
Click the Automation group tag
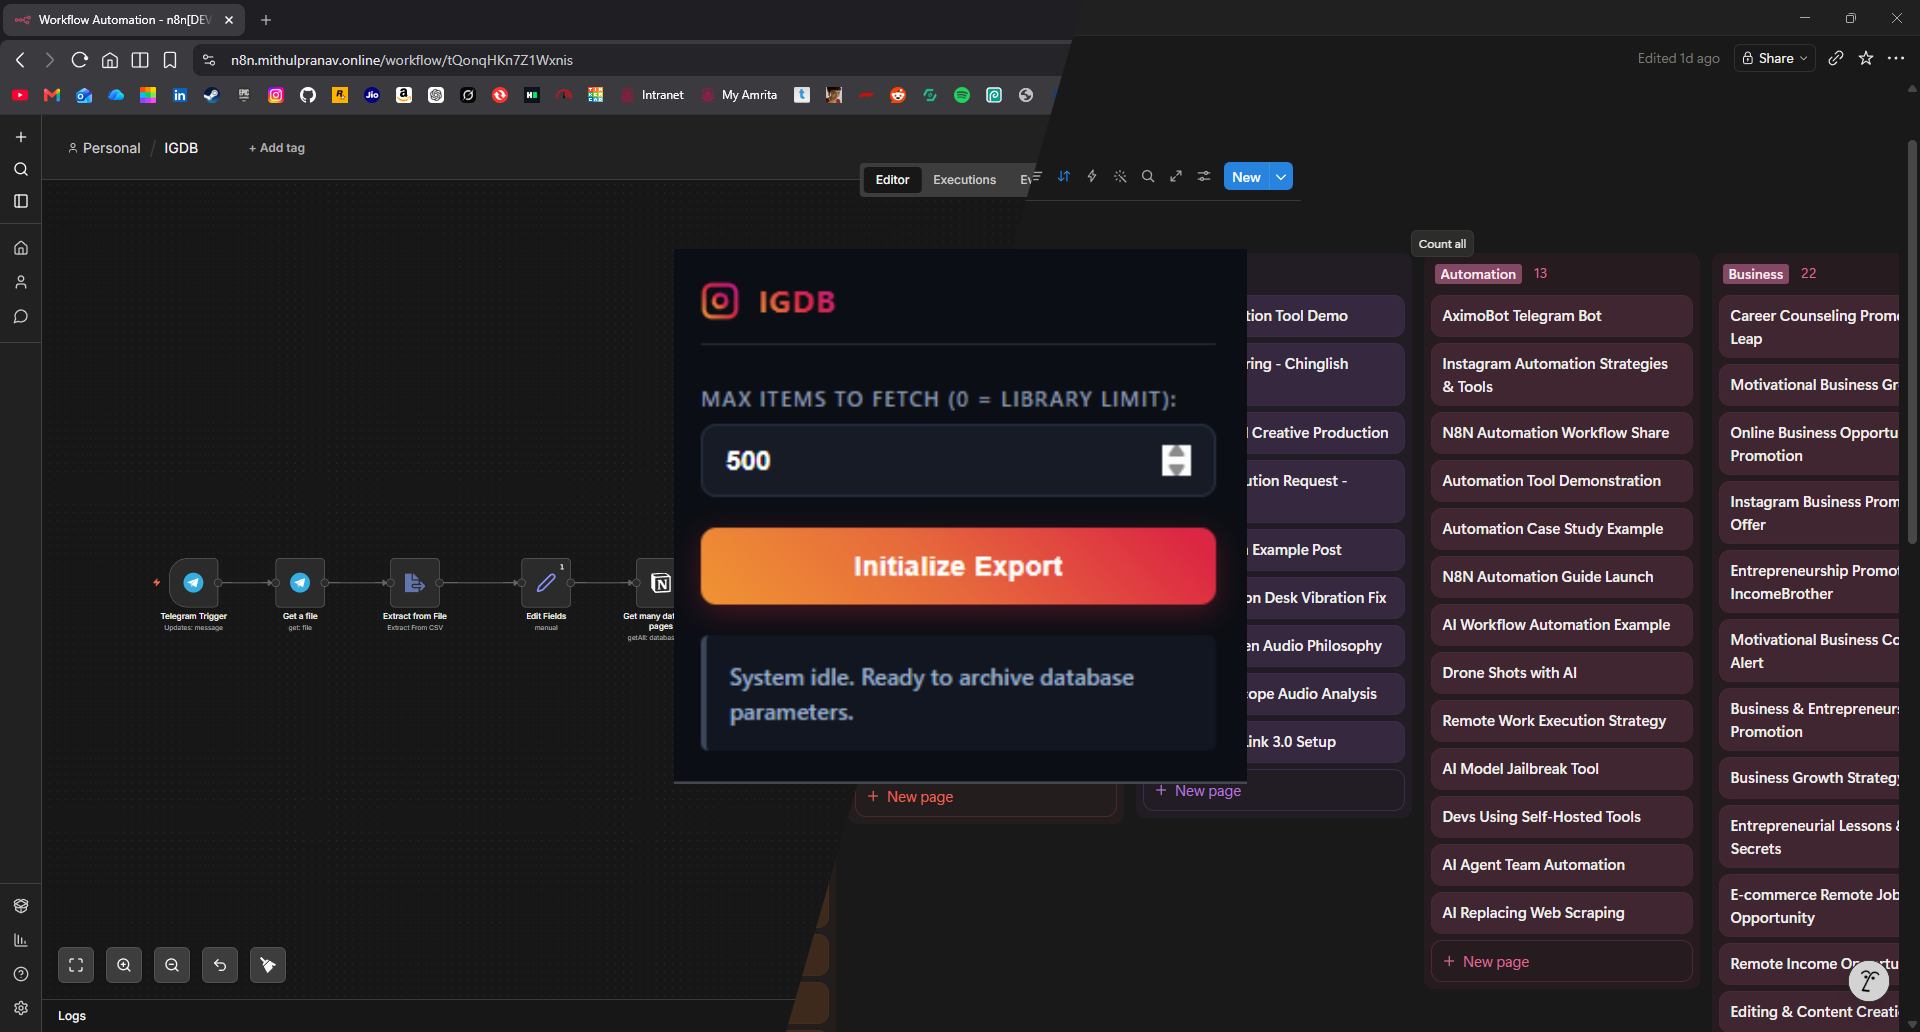(1478, 274)
